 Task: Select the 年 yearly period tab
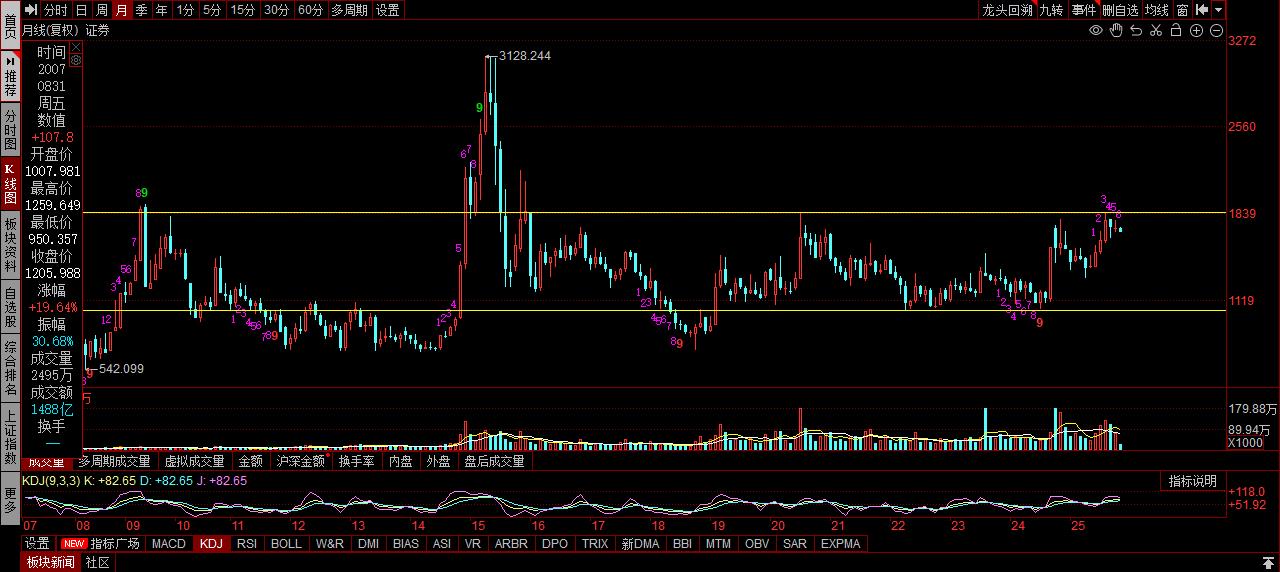pyautogui.click(x=161, y=10)
